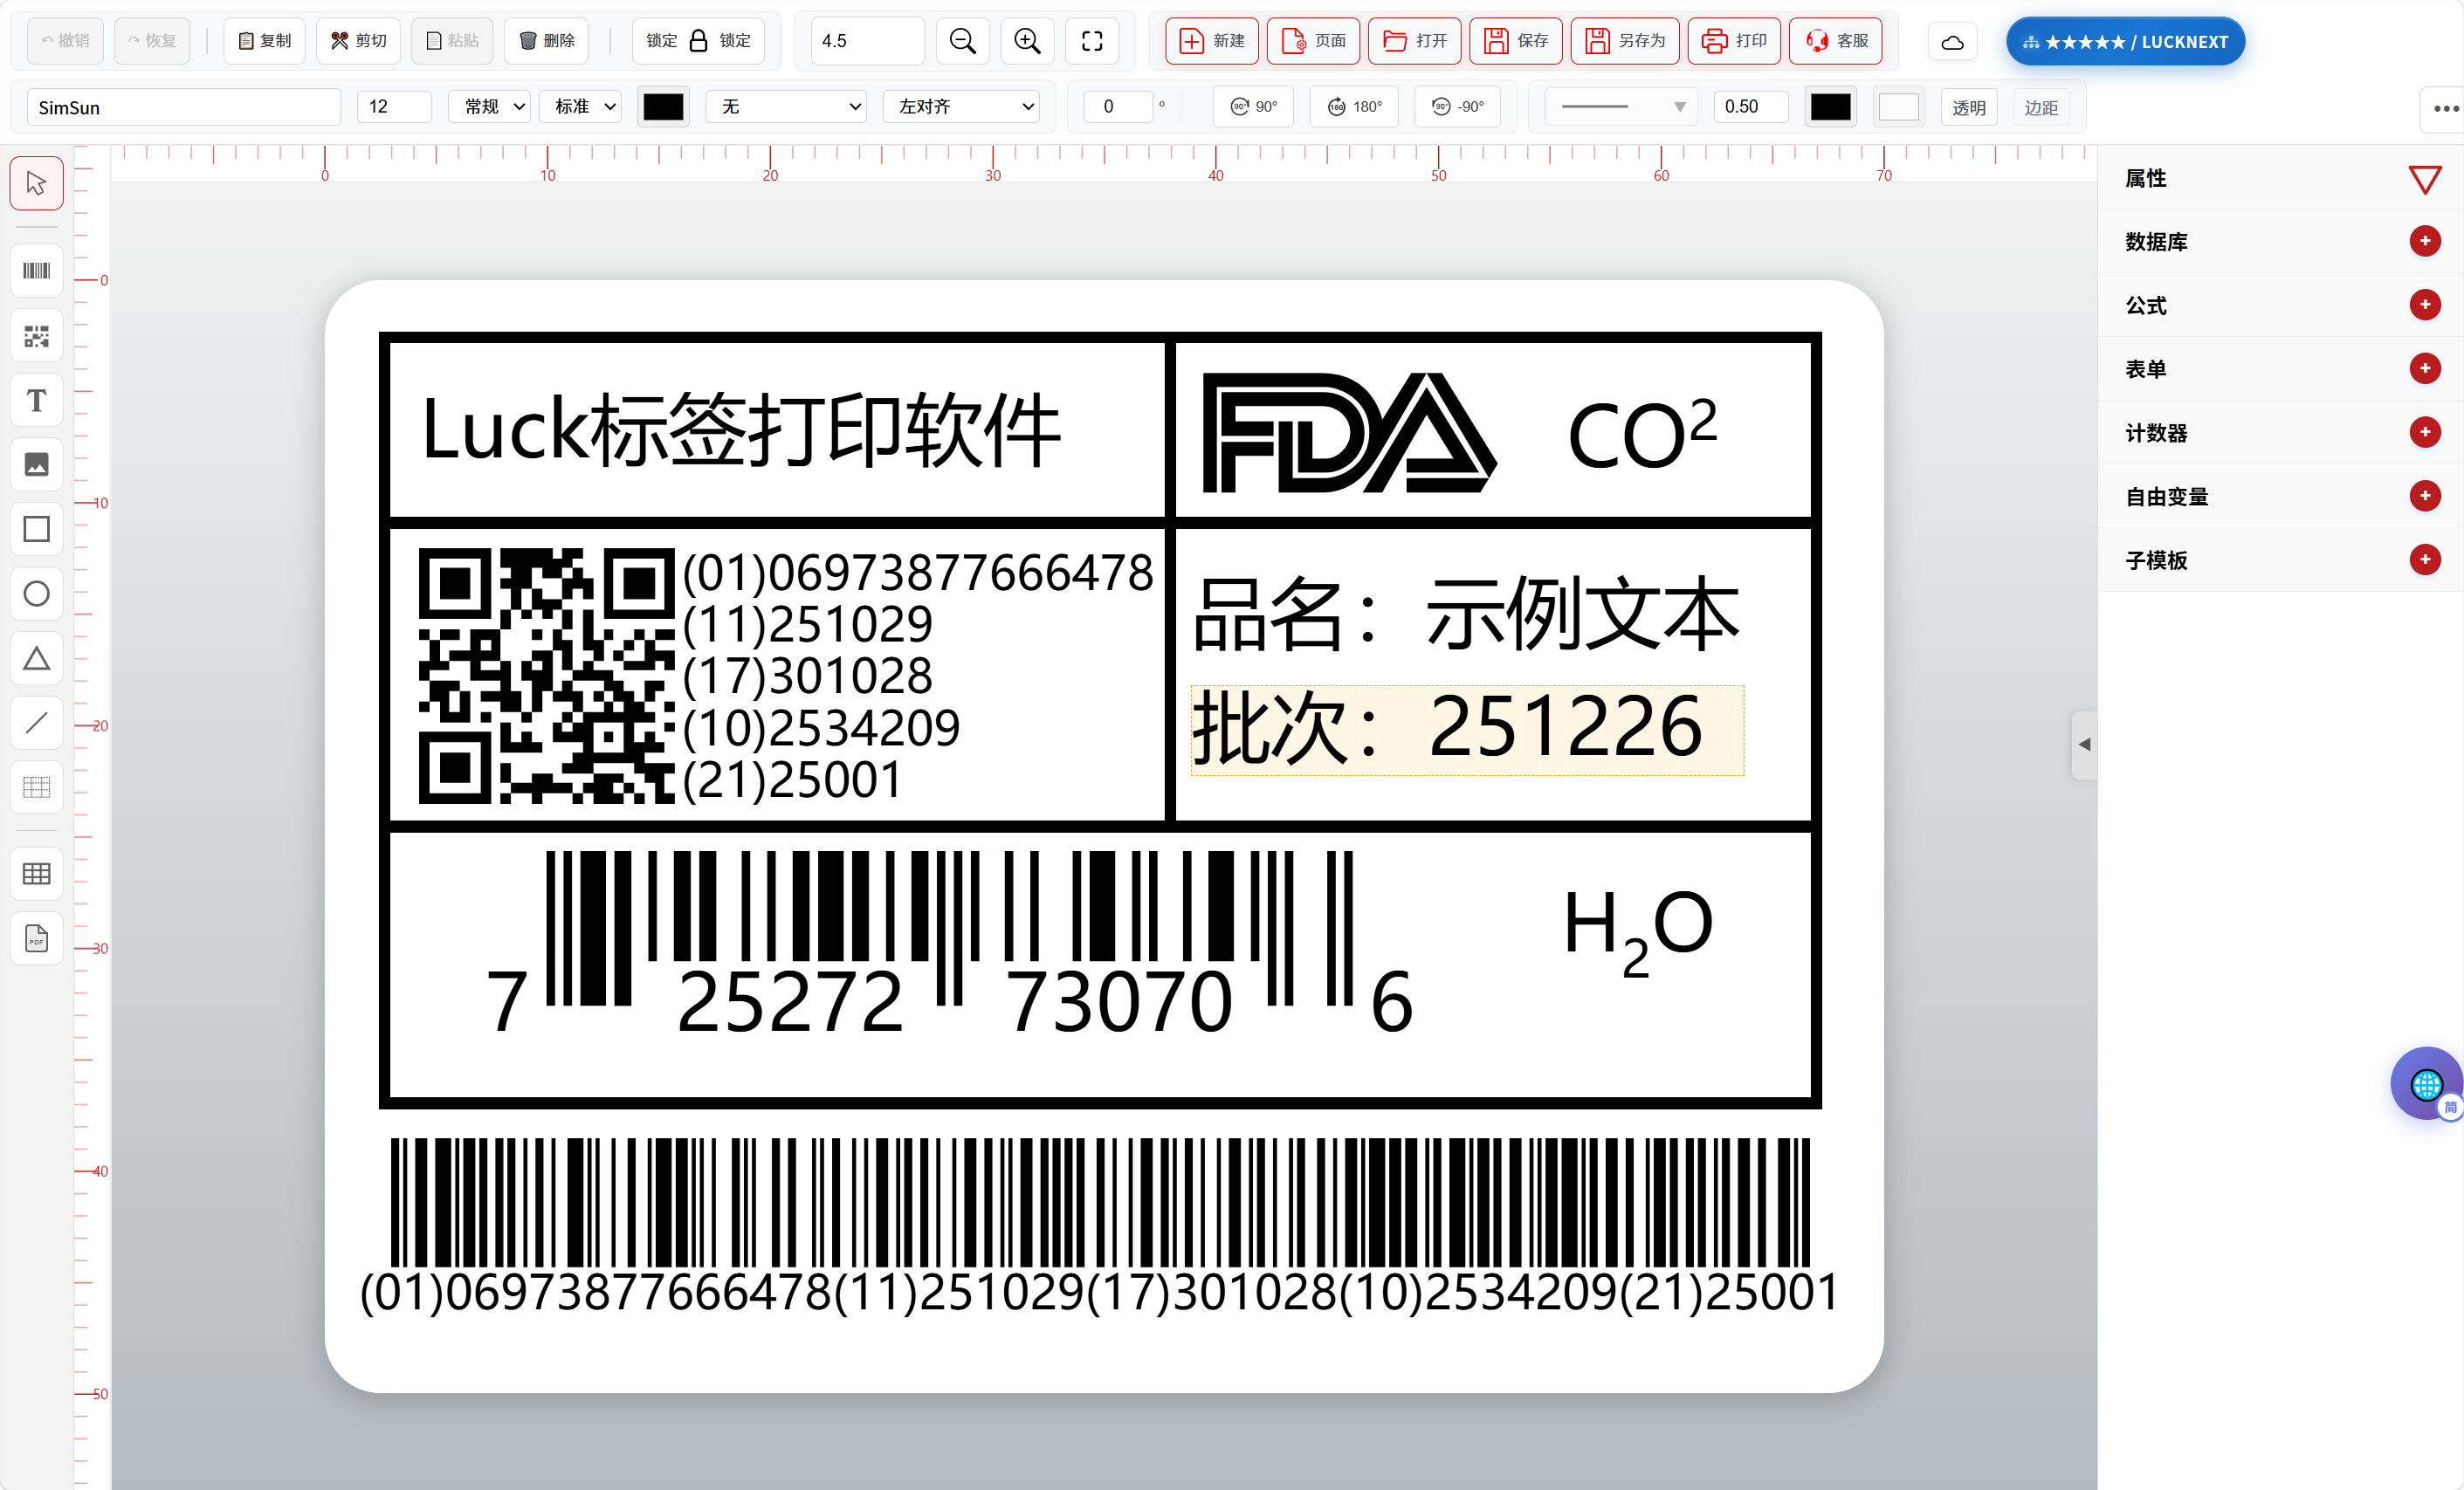This screenshot has width=2464, height=1490.
Task: Collapse the right side panel arrow
Action: [x=2084, y=744]
